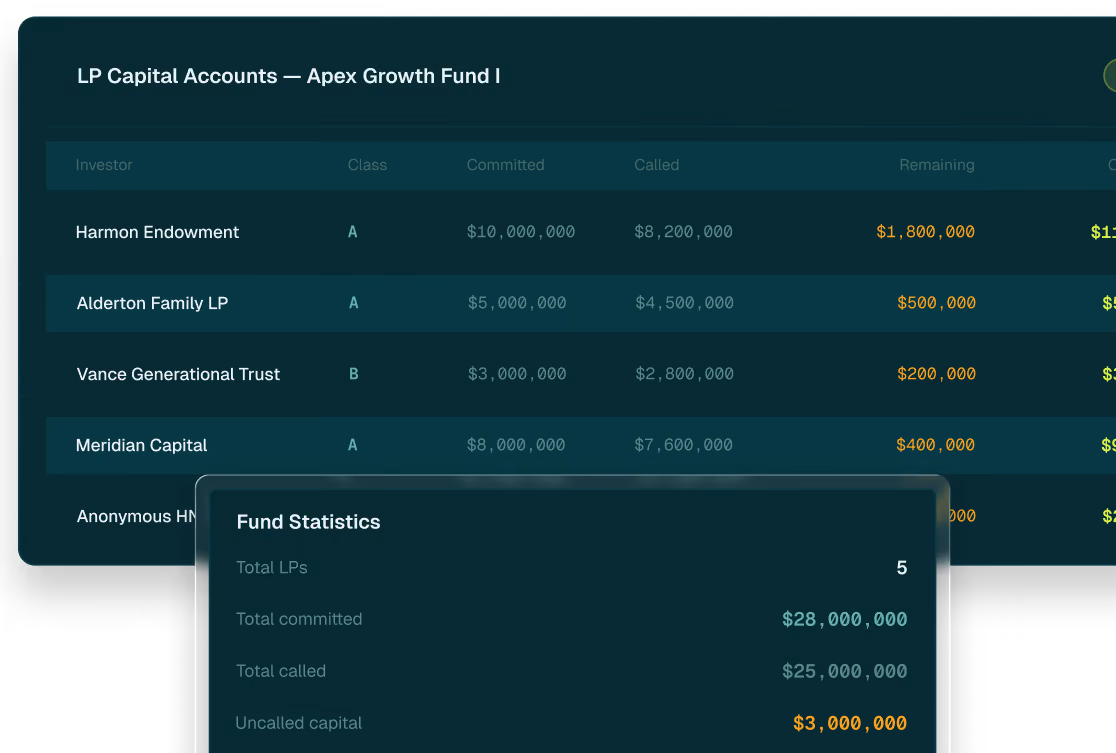Click the Total called label
The image size is (1116, 753).
tap(281, 671)
